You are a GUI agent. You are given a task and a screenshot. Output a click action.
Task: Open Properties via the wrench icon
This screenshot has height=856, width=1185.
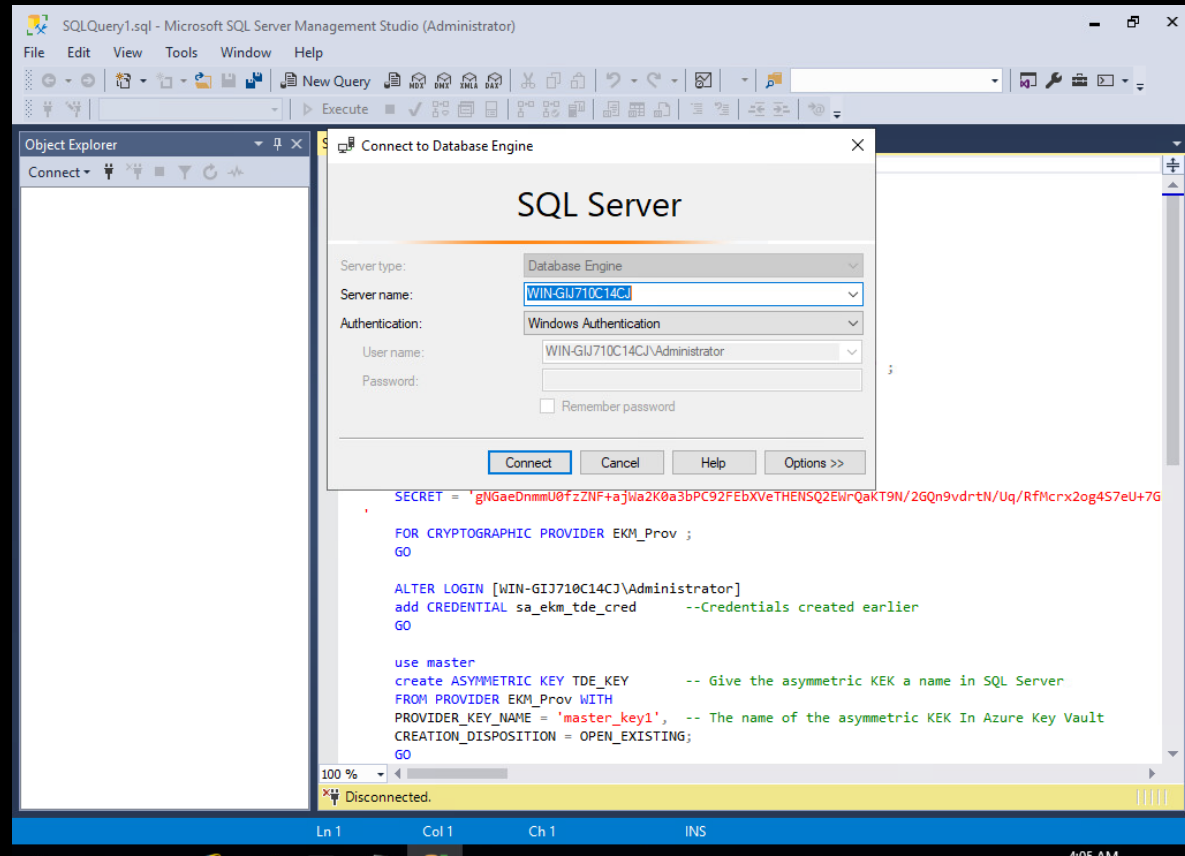1054,81
